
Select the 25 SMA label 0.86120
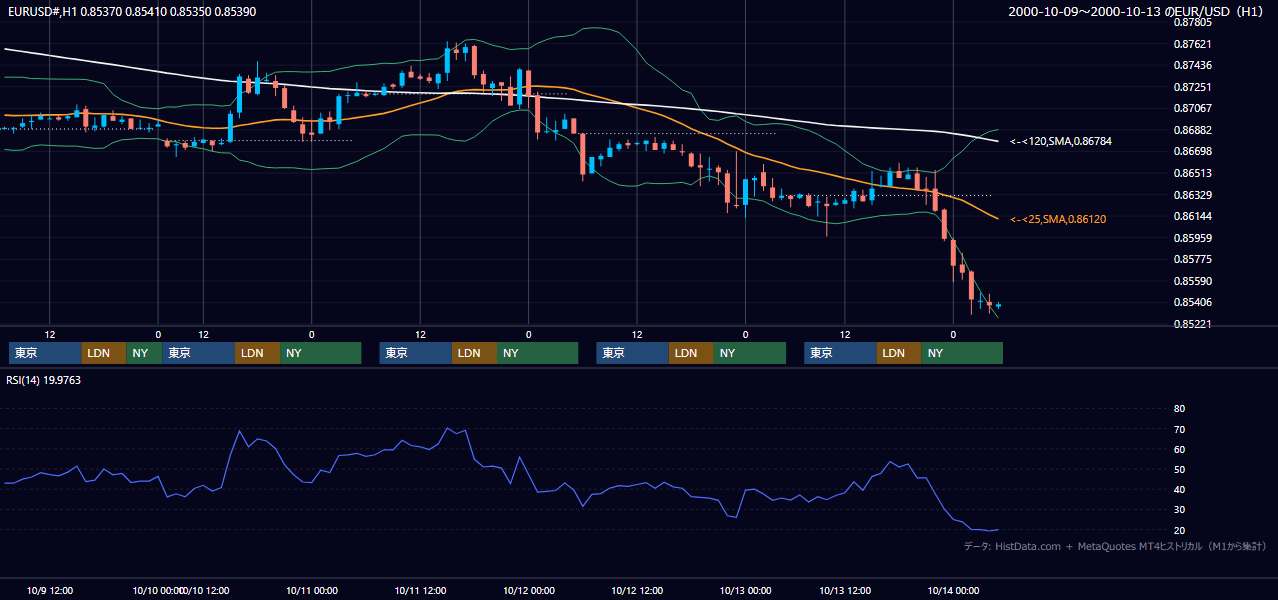pyautogui.click(x=1058, y=219)
